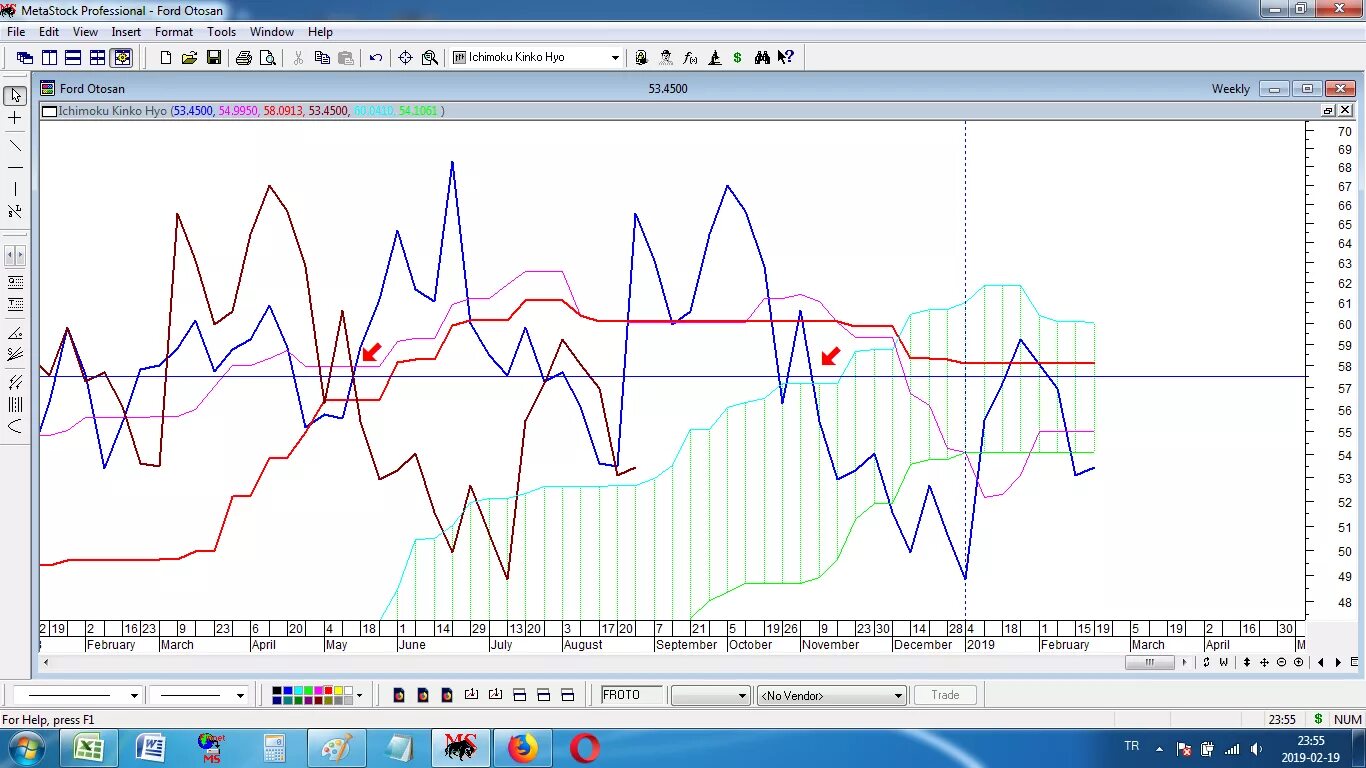Click the crosshair target toolbar icon
This screenshot has height=768, width=1366.
(x=406, y=58)
